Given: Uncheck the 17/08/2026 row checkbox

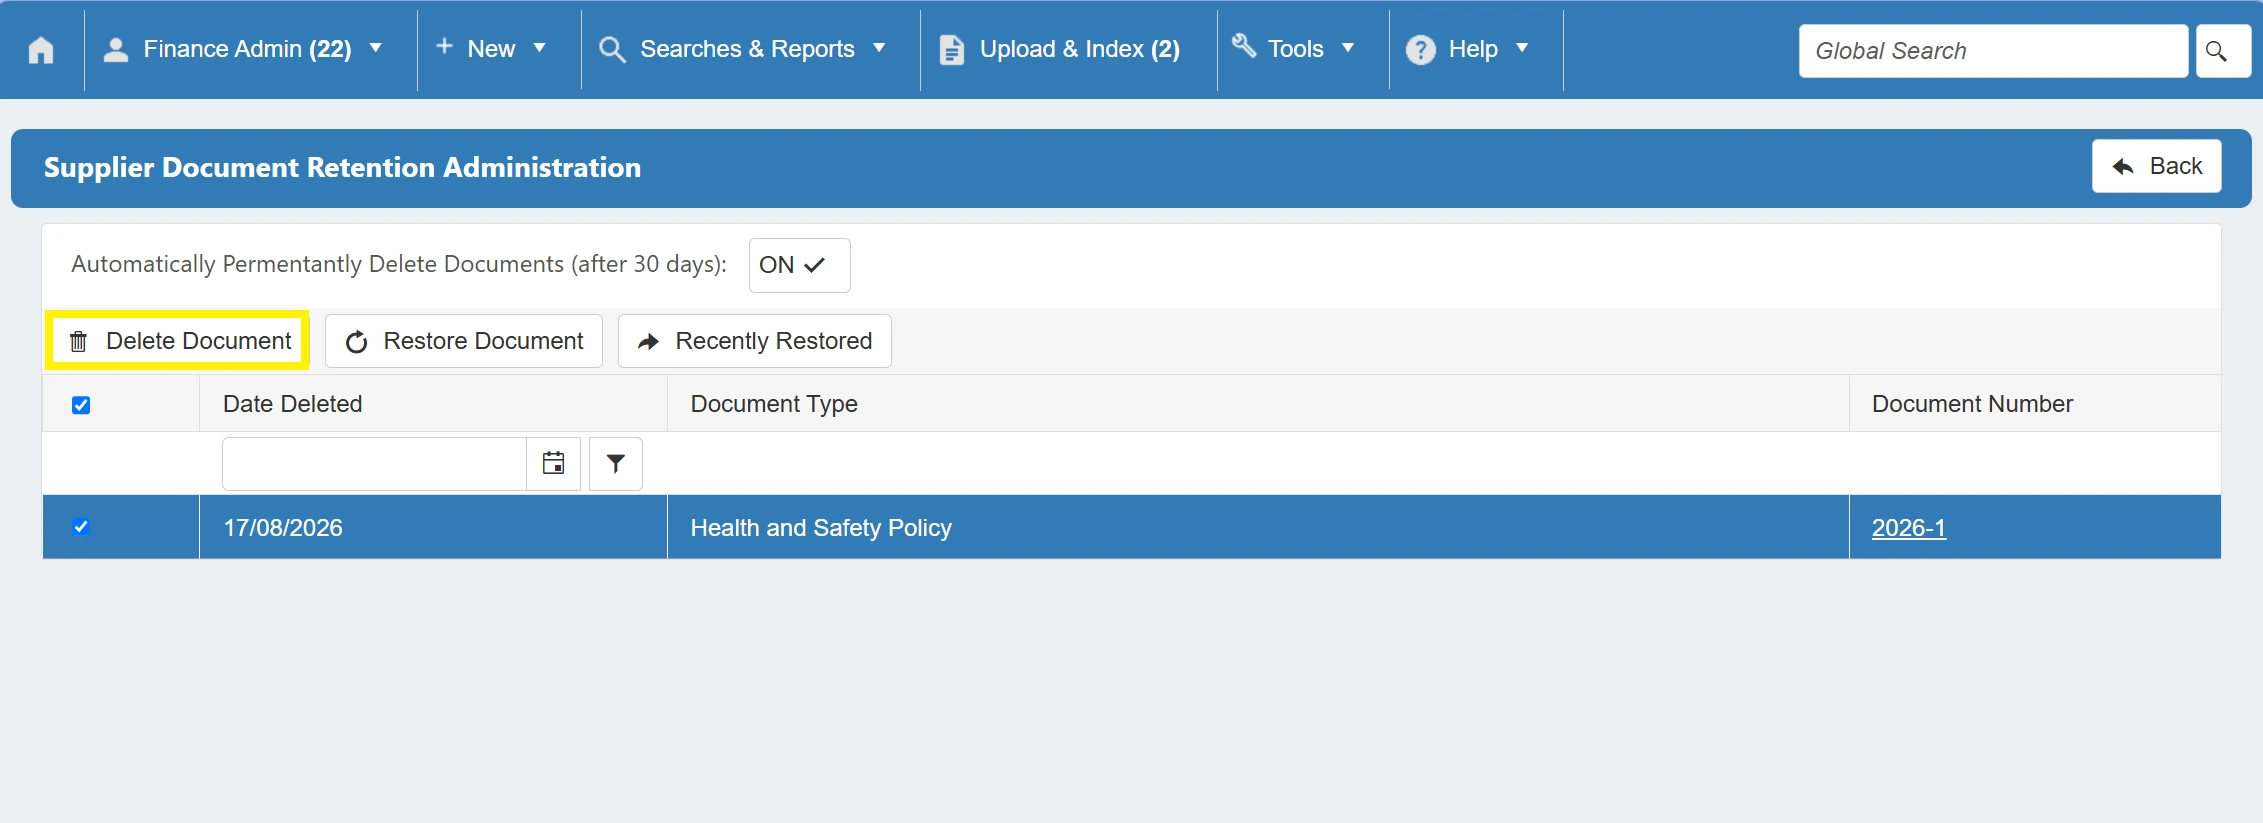Looking at the screenshot, I should coord(81,527).
